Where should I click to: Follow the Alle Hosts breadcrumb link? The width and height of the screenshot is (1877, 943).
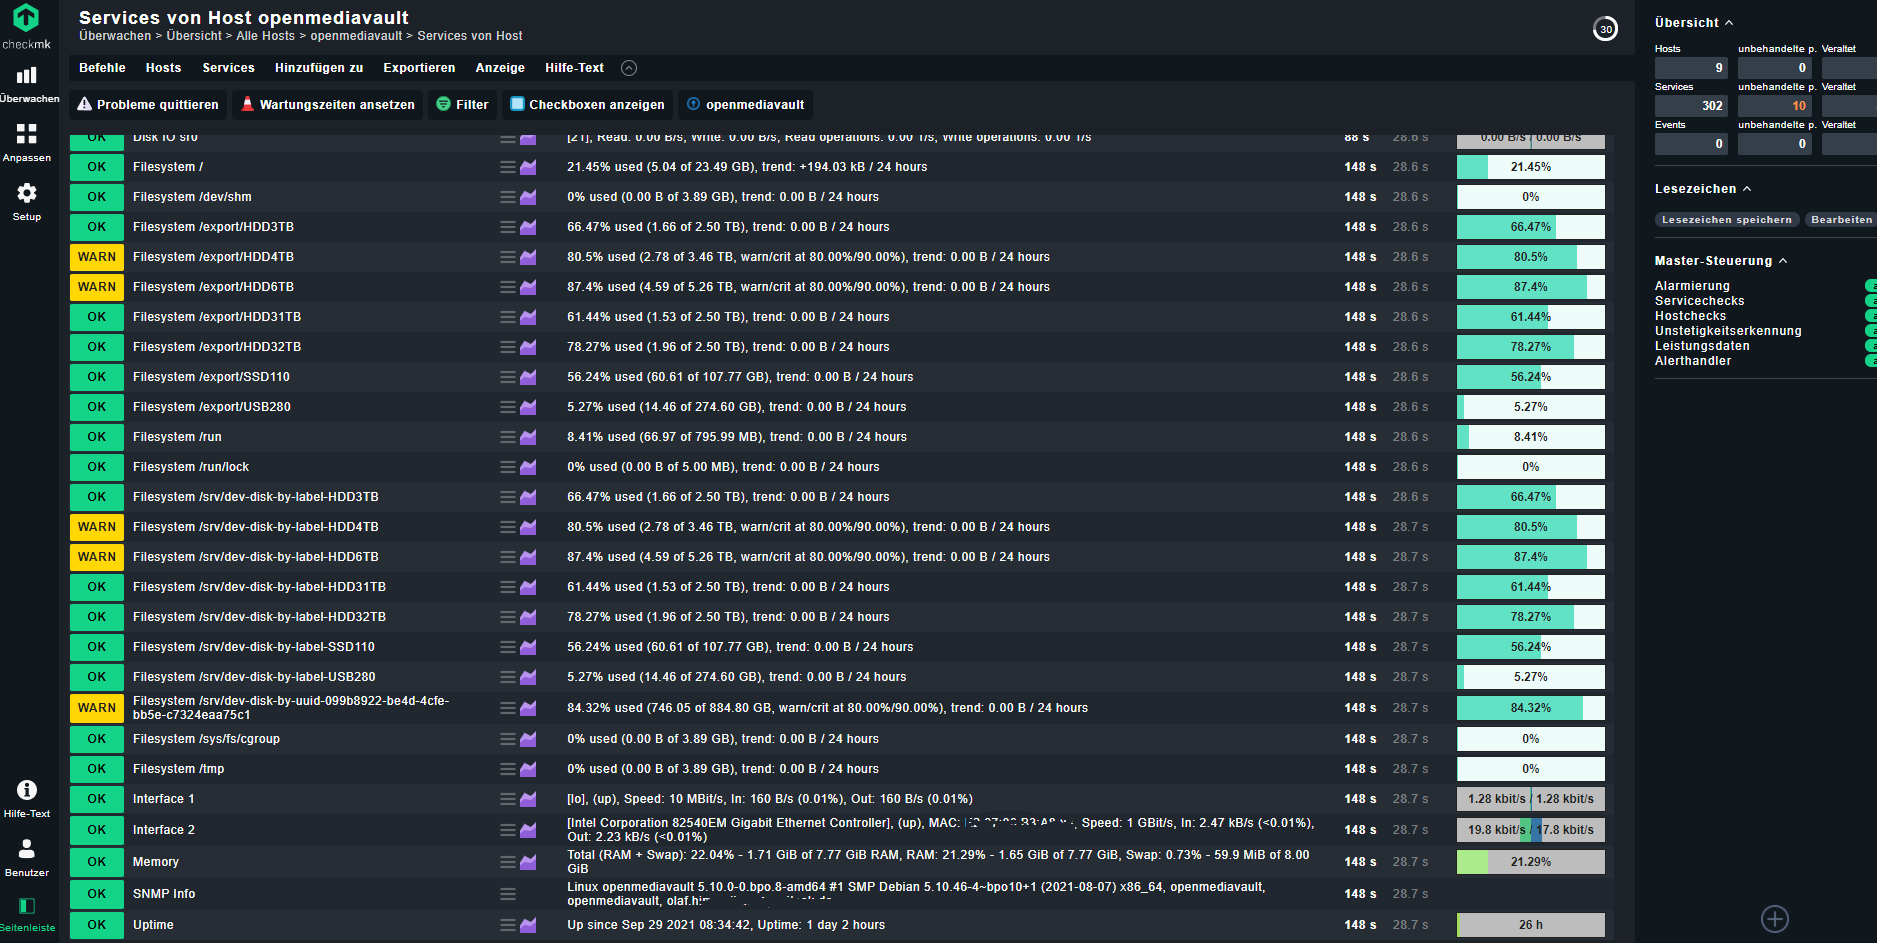265,36
